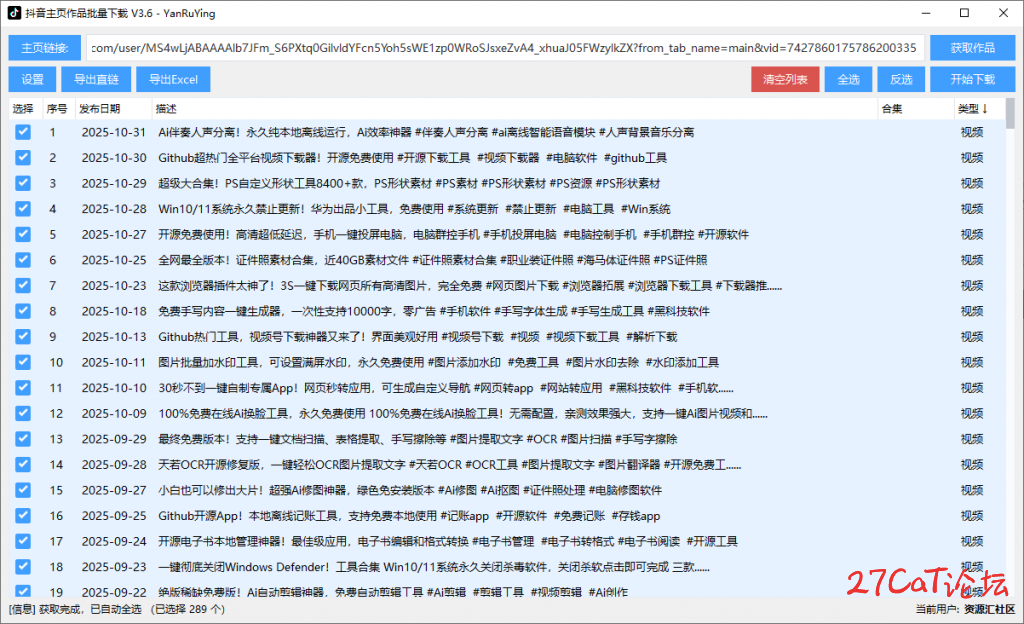The width and height of the screenshot is (1024, 624).
Task: Export list with the 导出Excel button
Action: [174, 79]
